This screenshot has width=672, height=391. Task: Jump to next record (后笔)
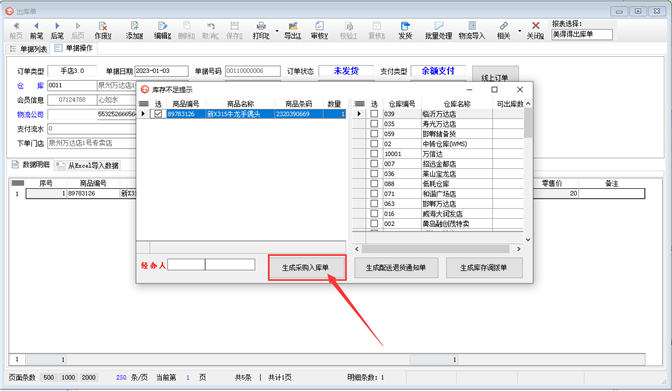pyautogui.click(x=57, y=30)
